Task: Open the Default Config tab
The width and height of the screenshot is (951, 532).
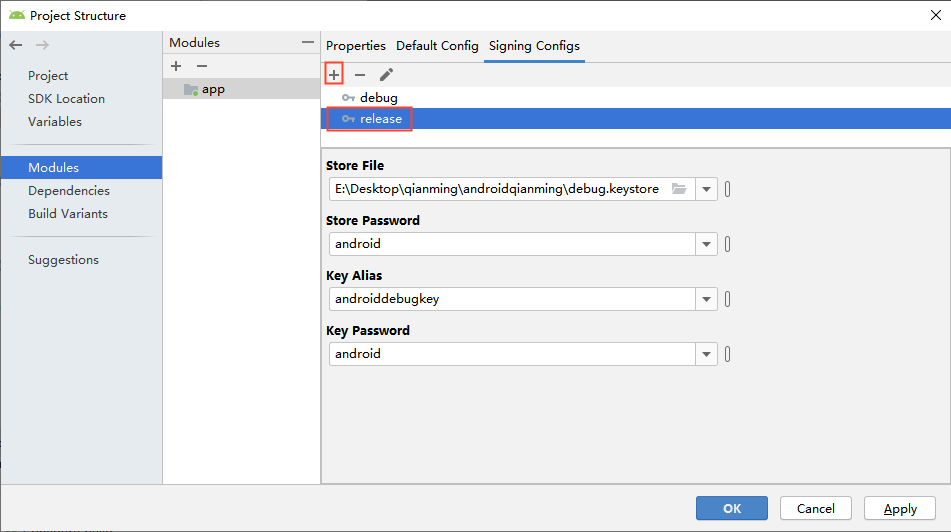Action: pos(437,46)
